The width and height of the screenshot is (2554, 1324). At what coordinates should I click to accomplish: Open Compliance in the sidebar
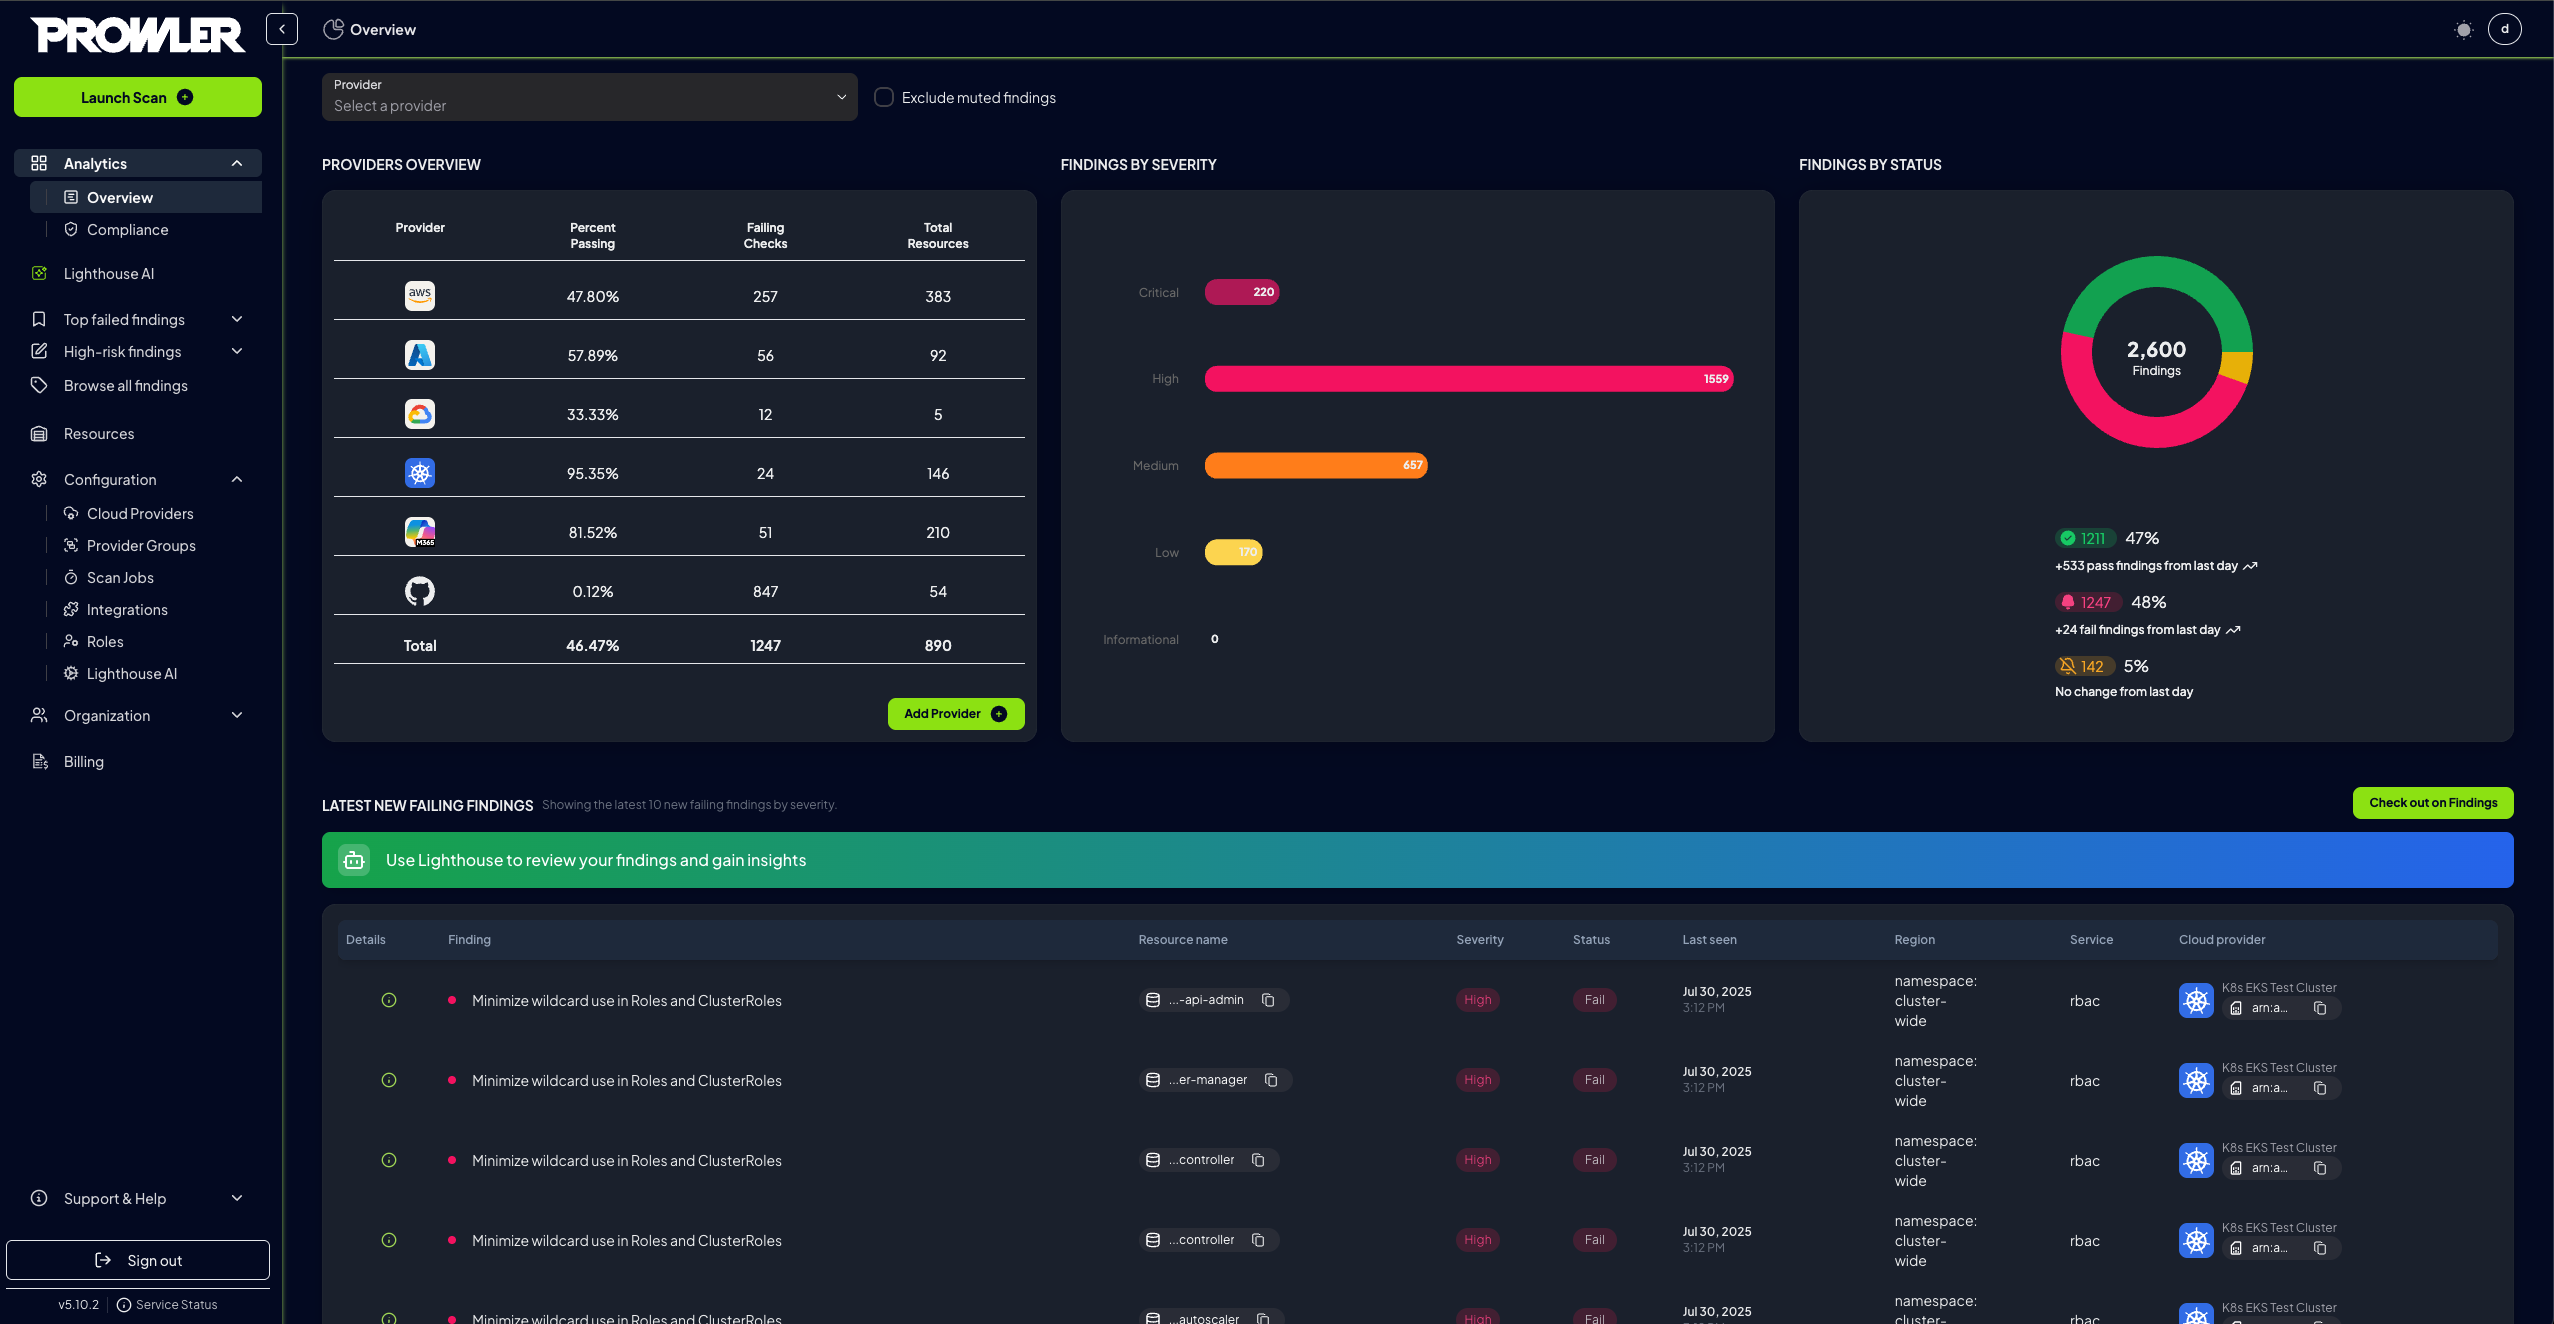tap(127, 229)
